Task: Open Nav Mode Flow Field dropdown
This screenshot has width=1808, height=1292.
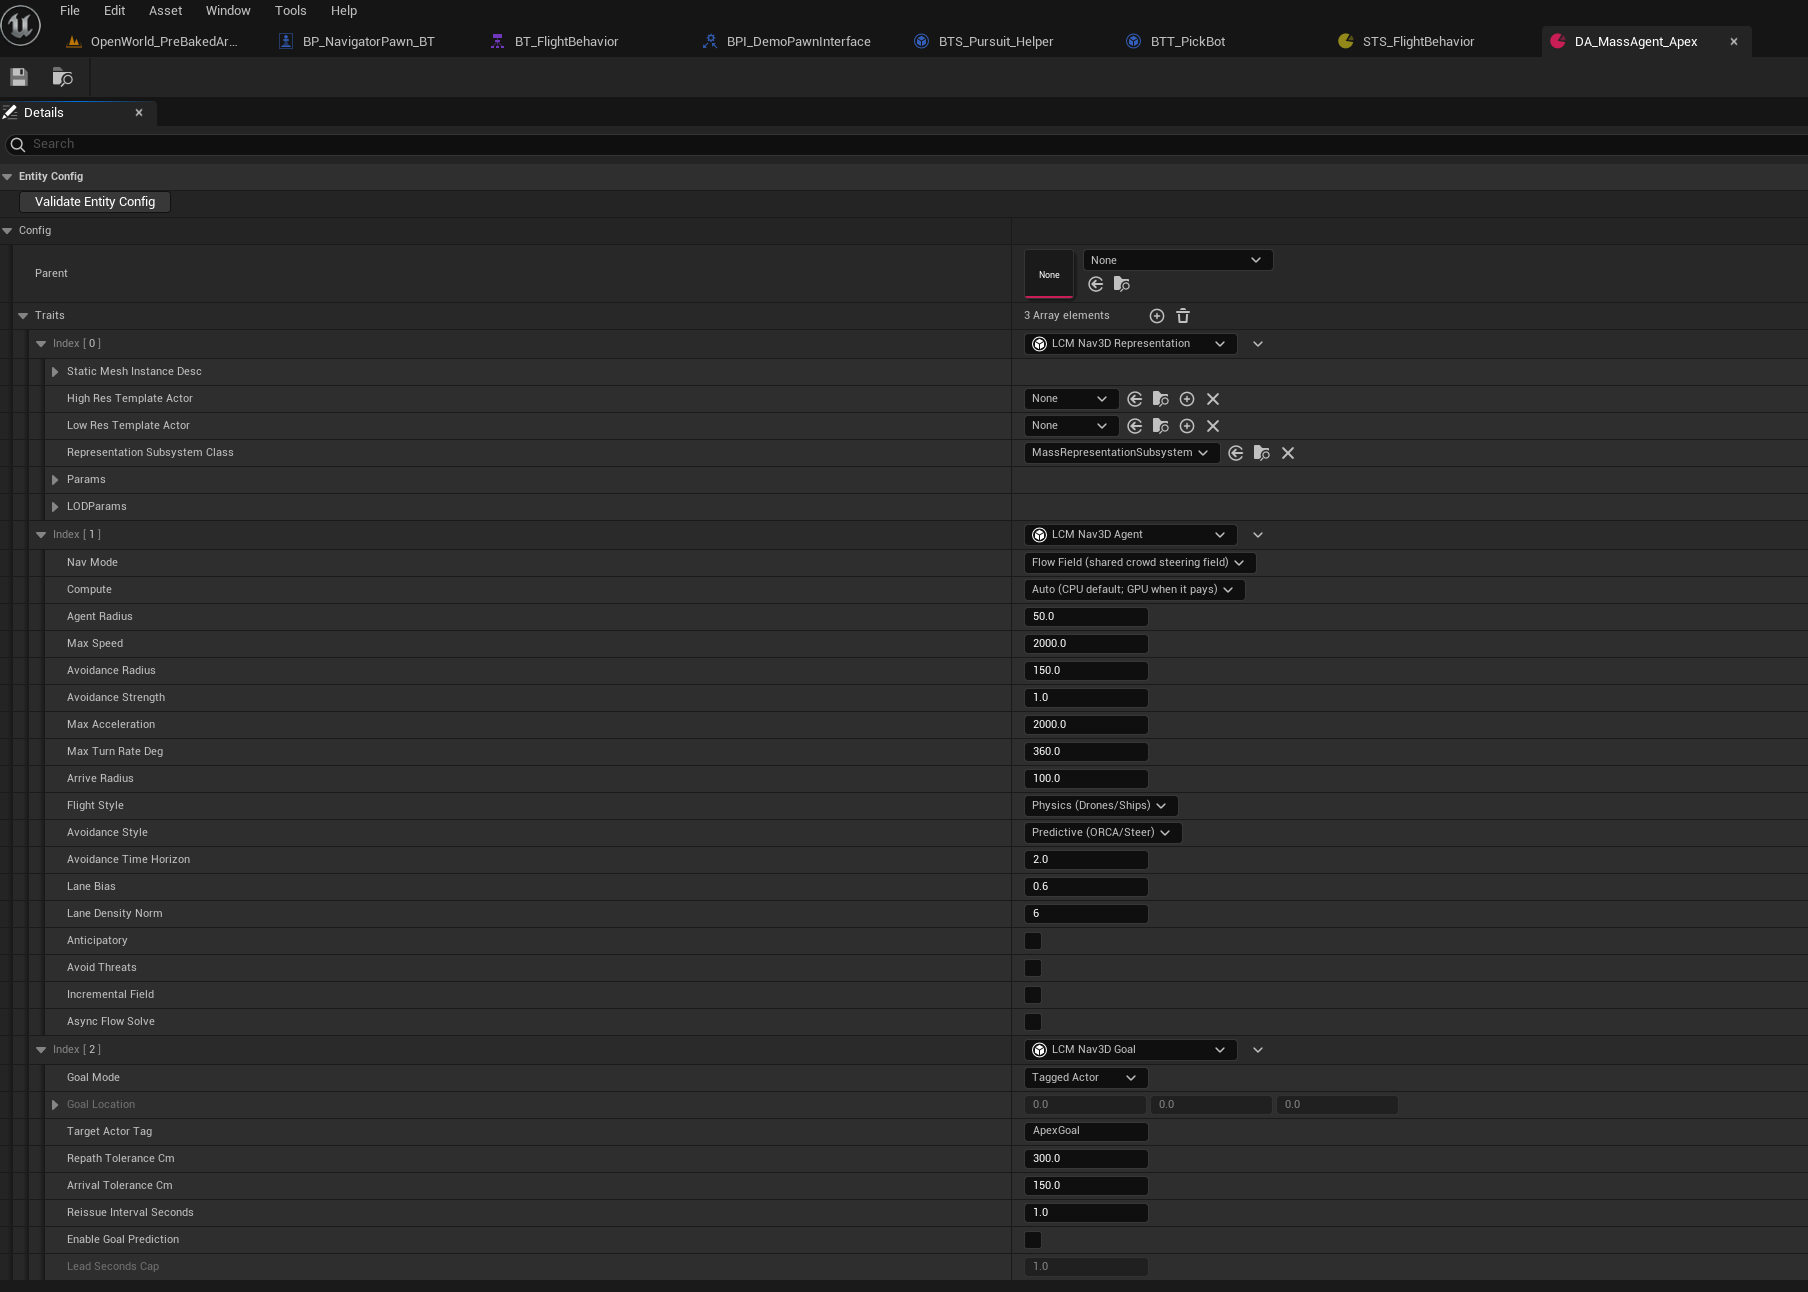Action: pos(1139,563)
